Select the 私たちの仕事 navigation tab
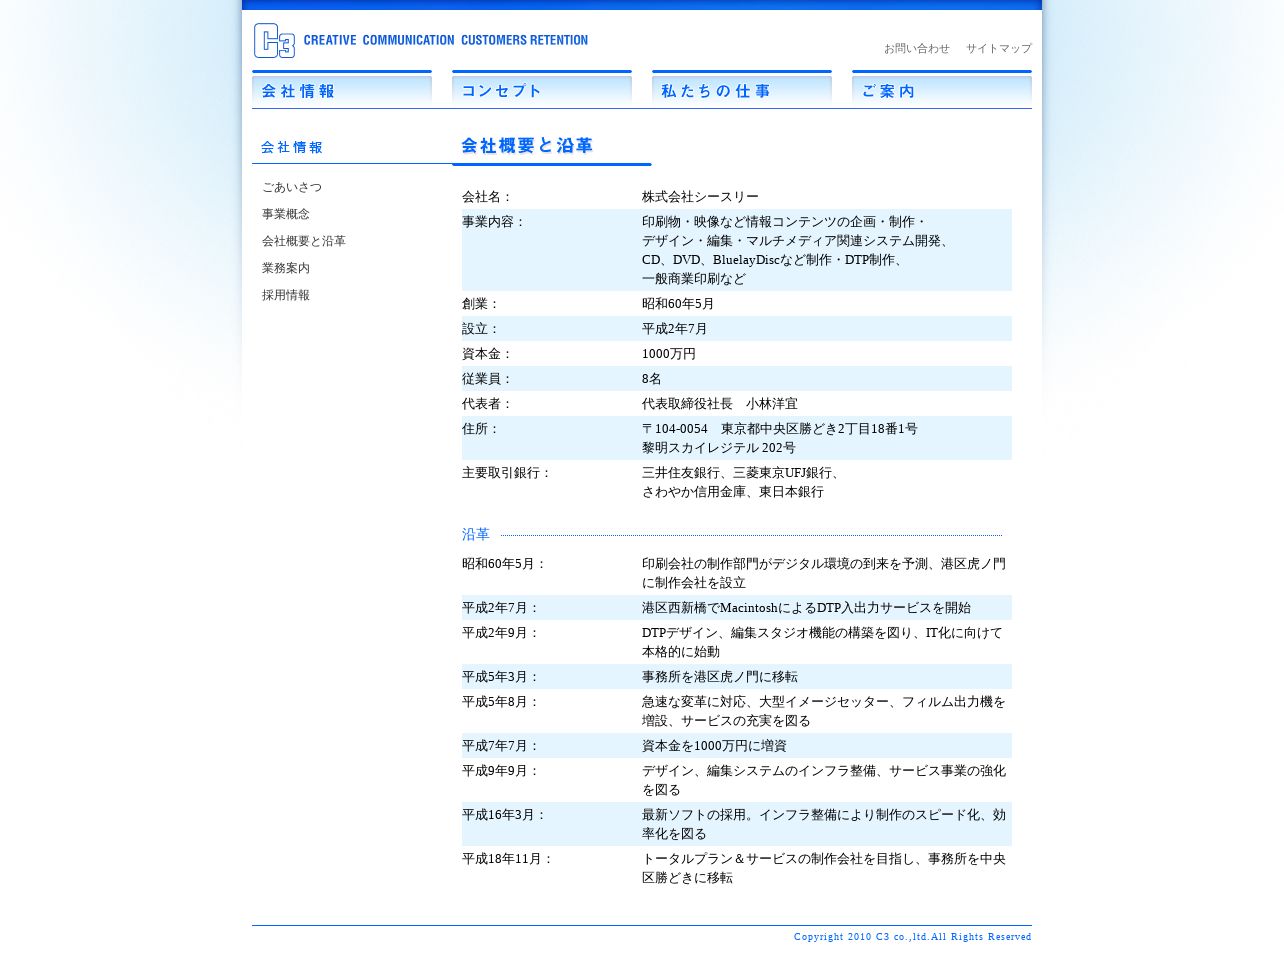Viewport: 1284px width, 972px height. [x=742, y=88]
